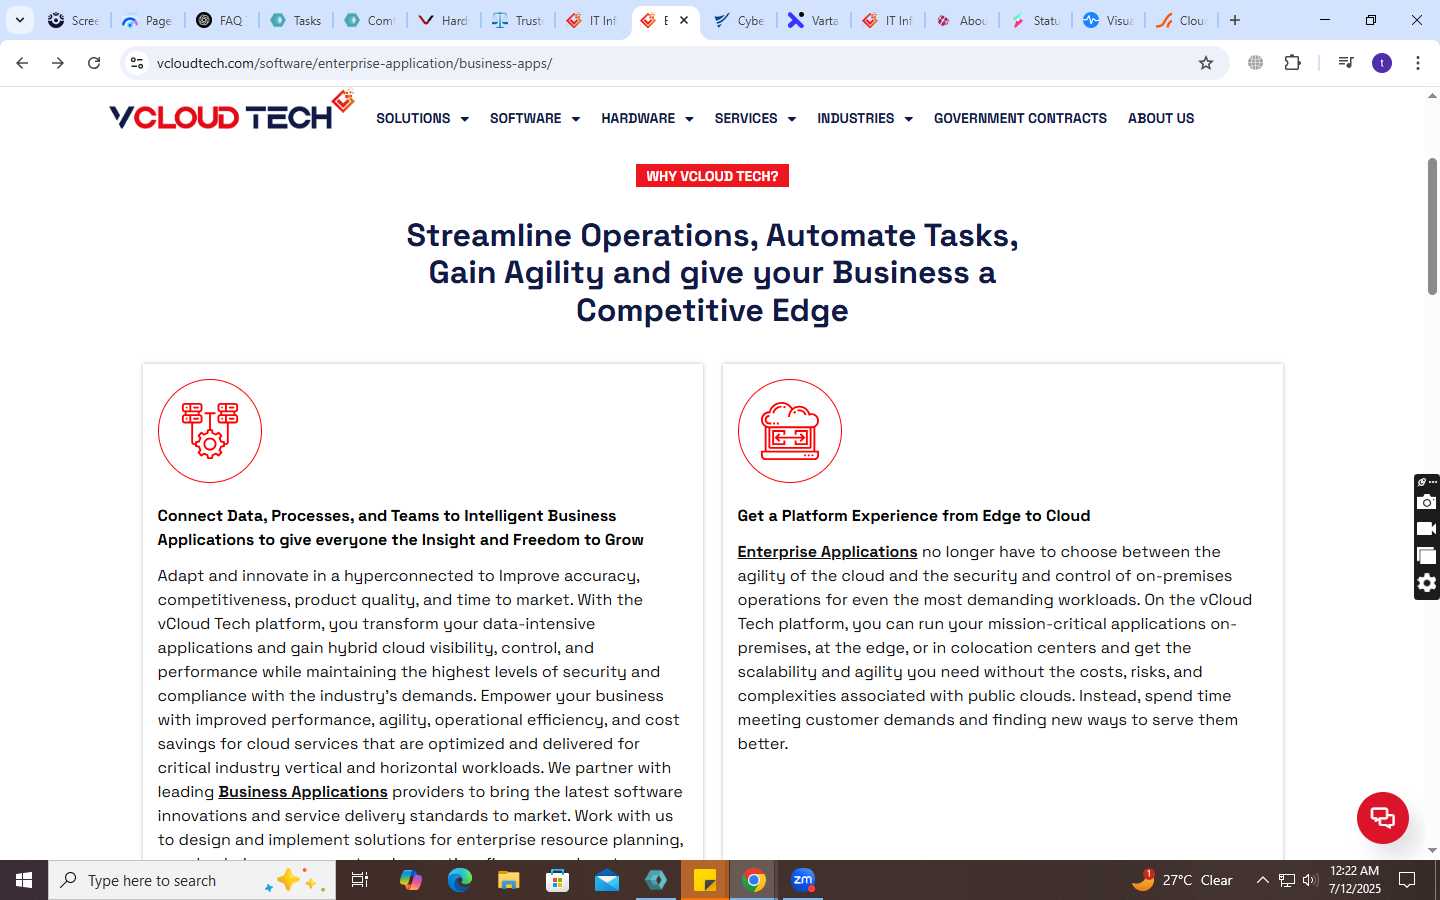Click WHY VCLOUD TECH? red badge
1440x900 pixels.
click(x=712, y=176)
